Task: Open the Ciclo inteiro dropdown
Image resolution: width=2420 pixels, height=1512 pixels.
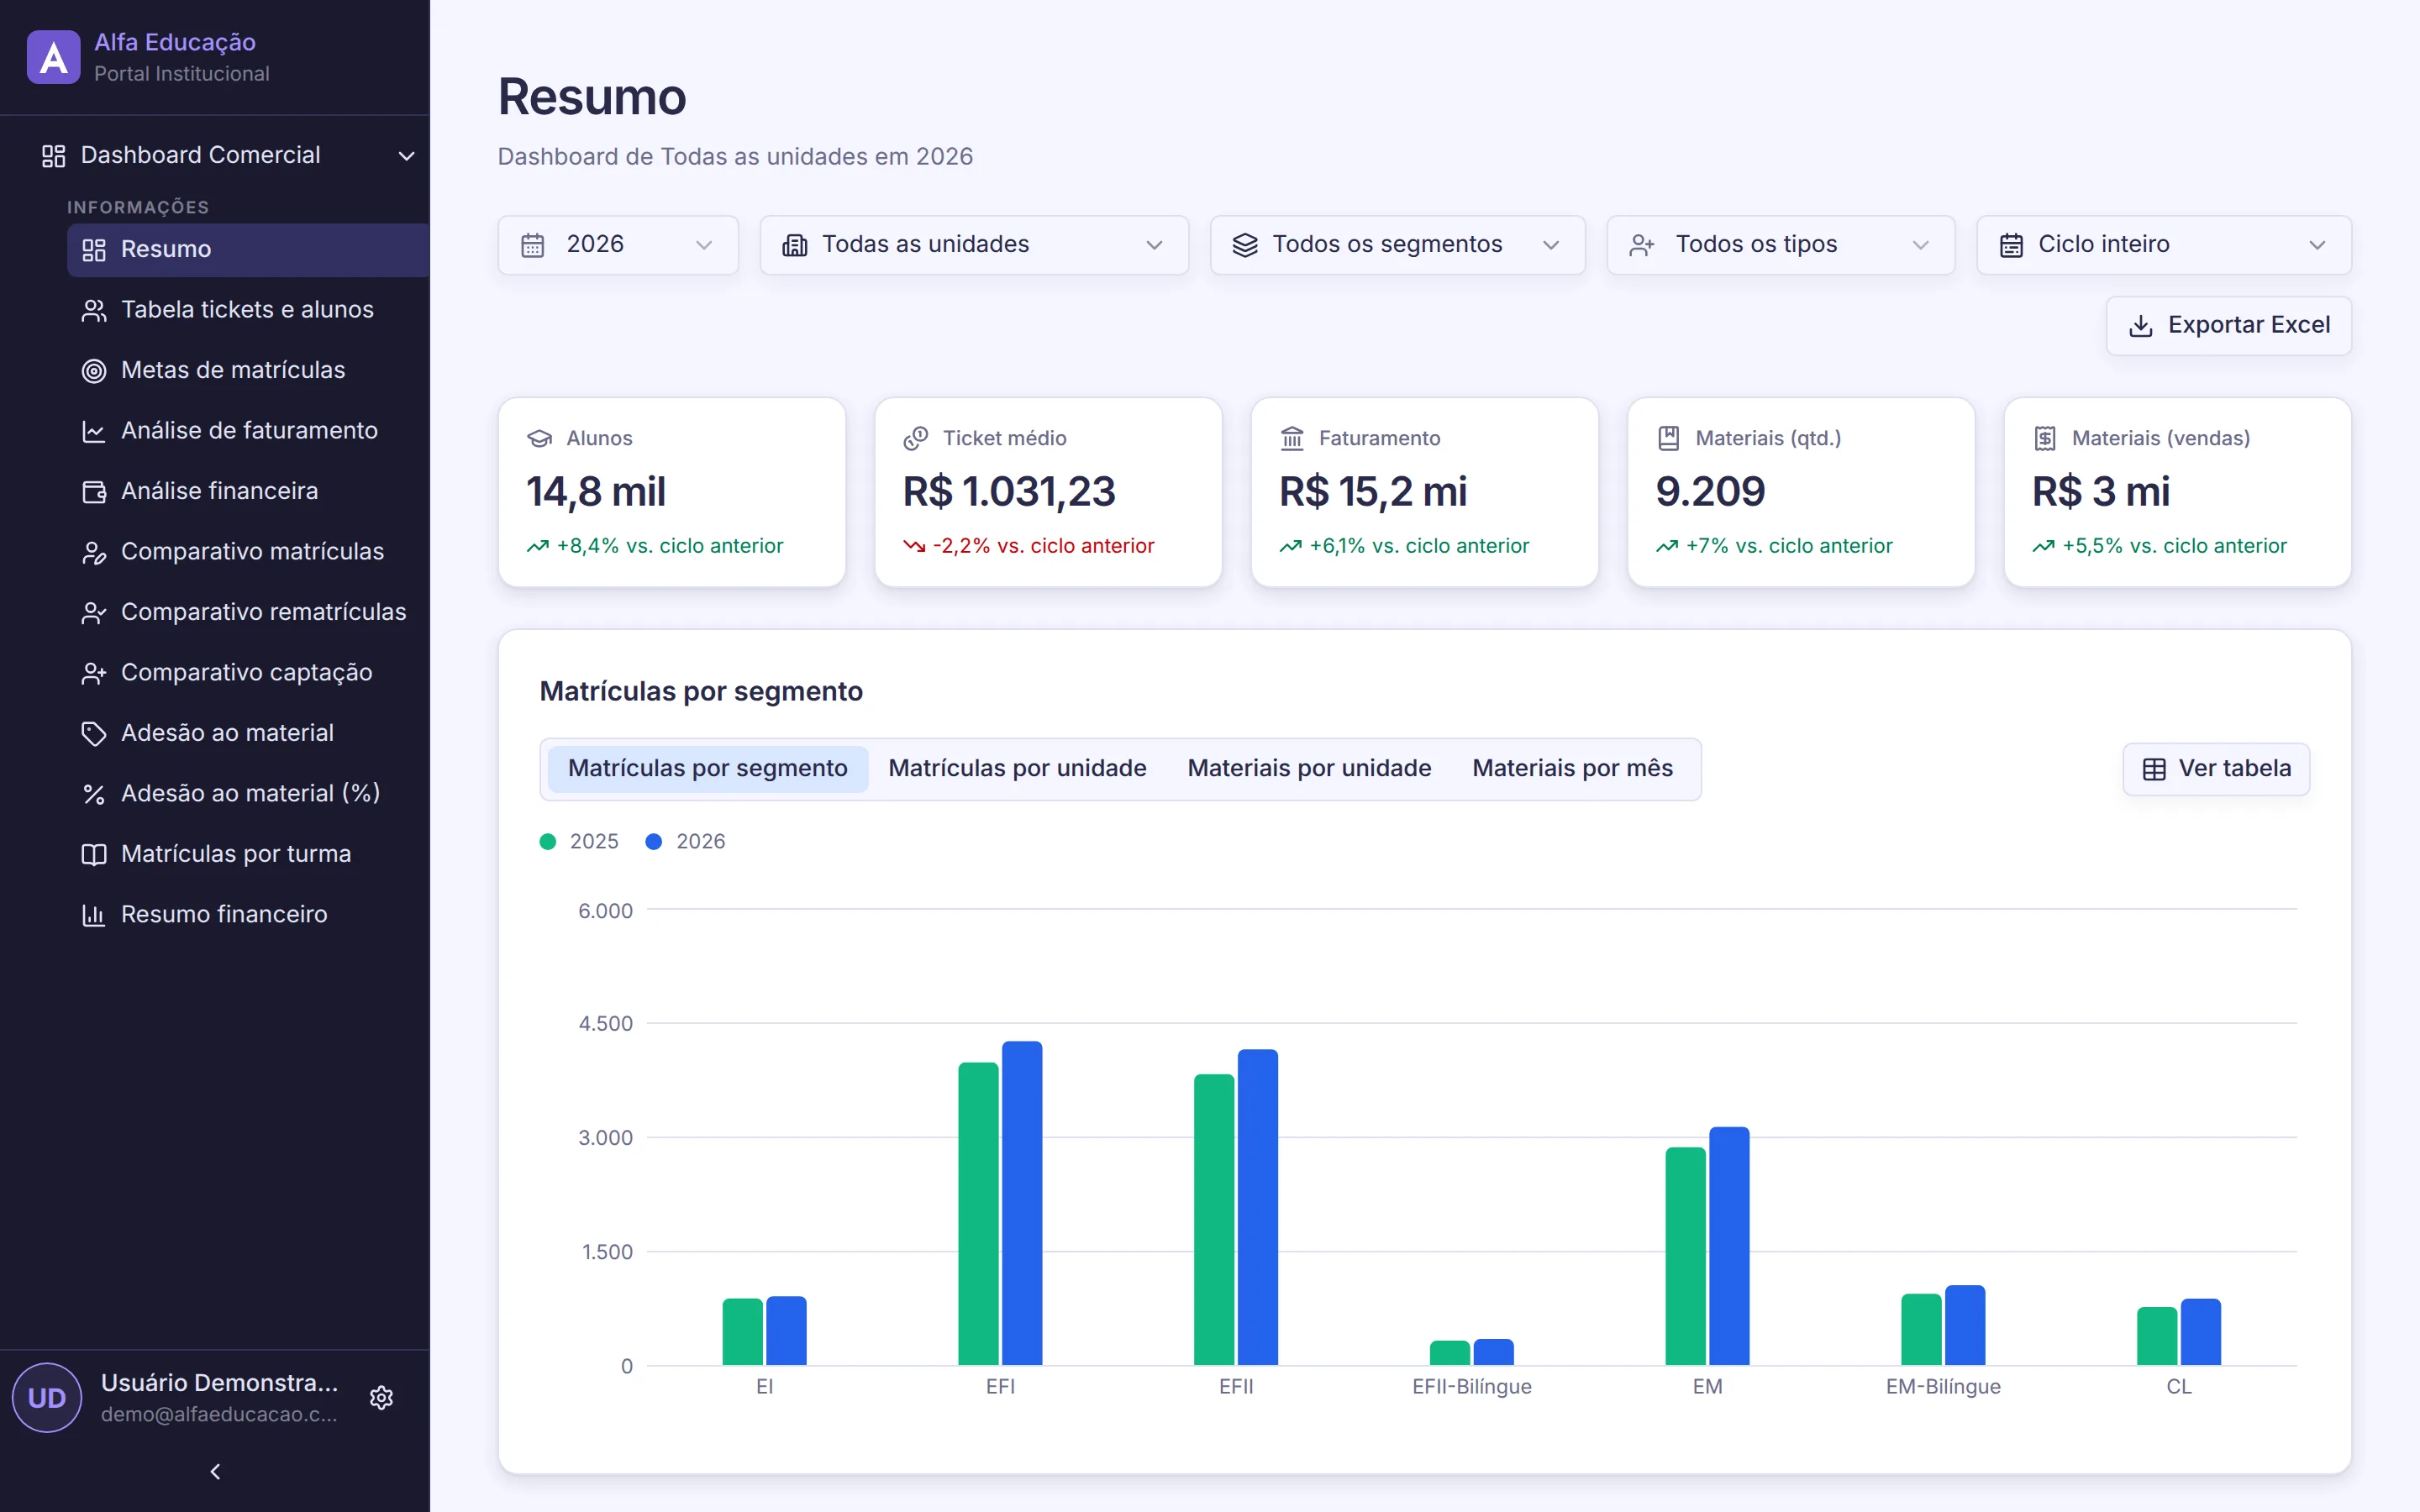Action: click(x=2164, y=245)
